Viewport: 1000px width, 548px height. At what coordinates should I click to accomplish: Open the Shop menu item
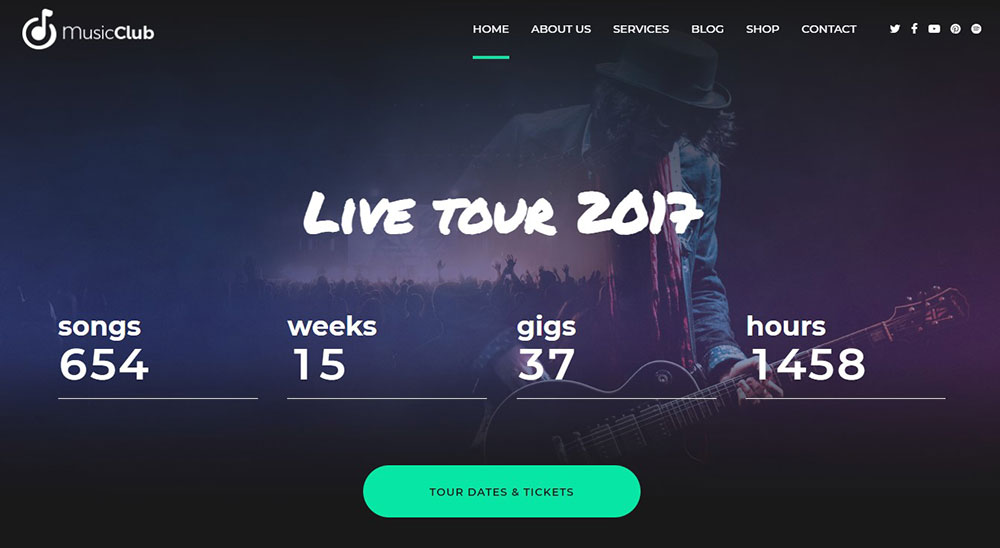[763, 29]
